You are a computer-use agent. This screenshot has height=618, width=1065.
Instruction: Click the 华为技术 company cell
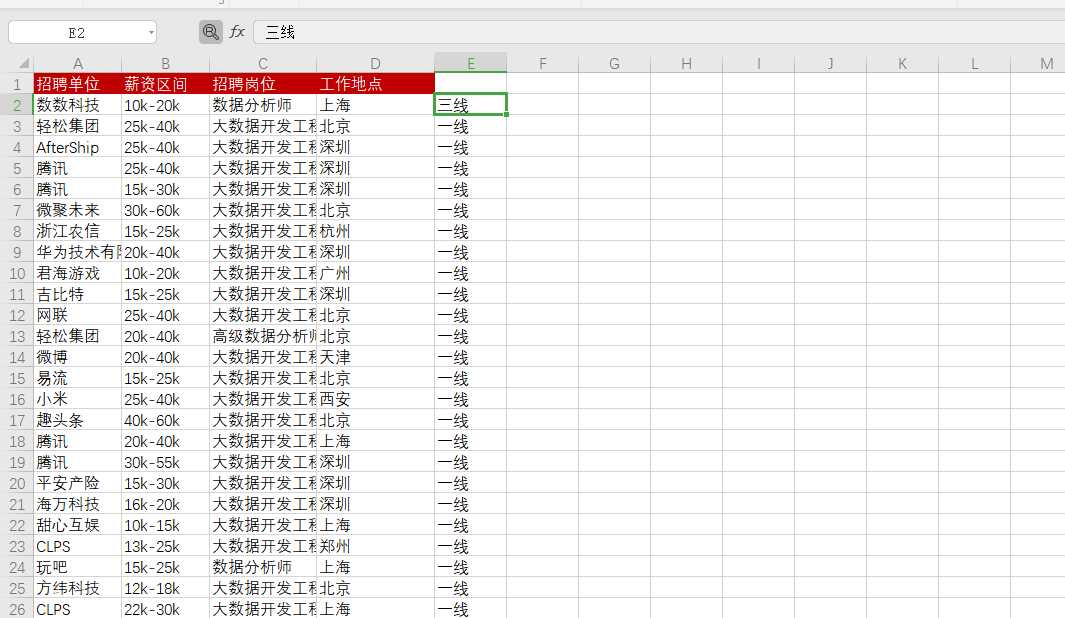(x=78, y=252)
